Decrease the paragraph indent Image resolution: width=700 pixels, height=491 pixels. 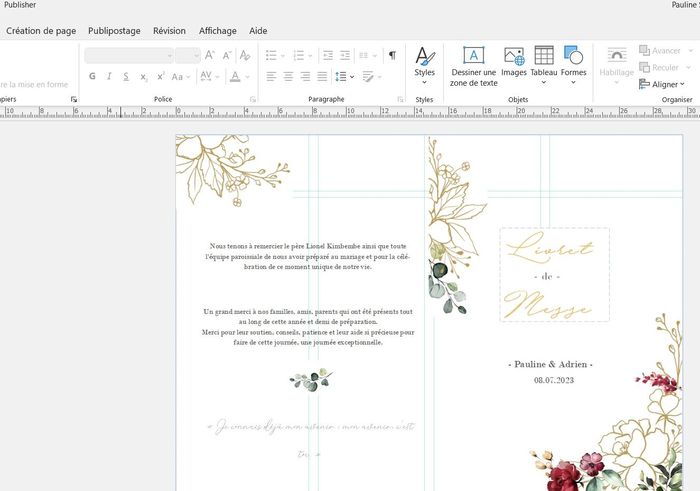328,55
